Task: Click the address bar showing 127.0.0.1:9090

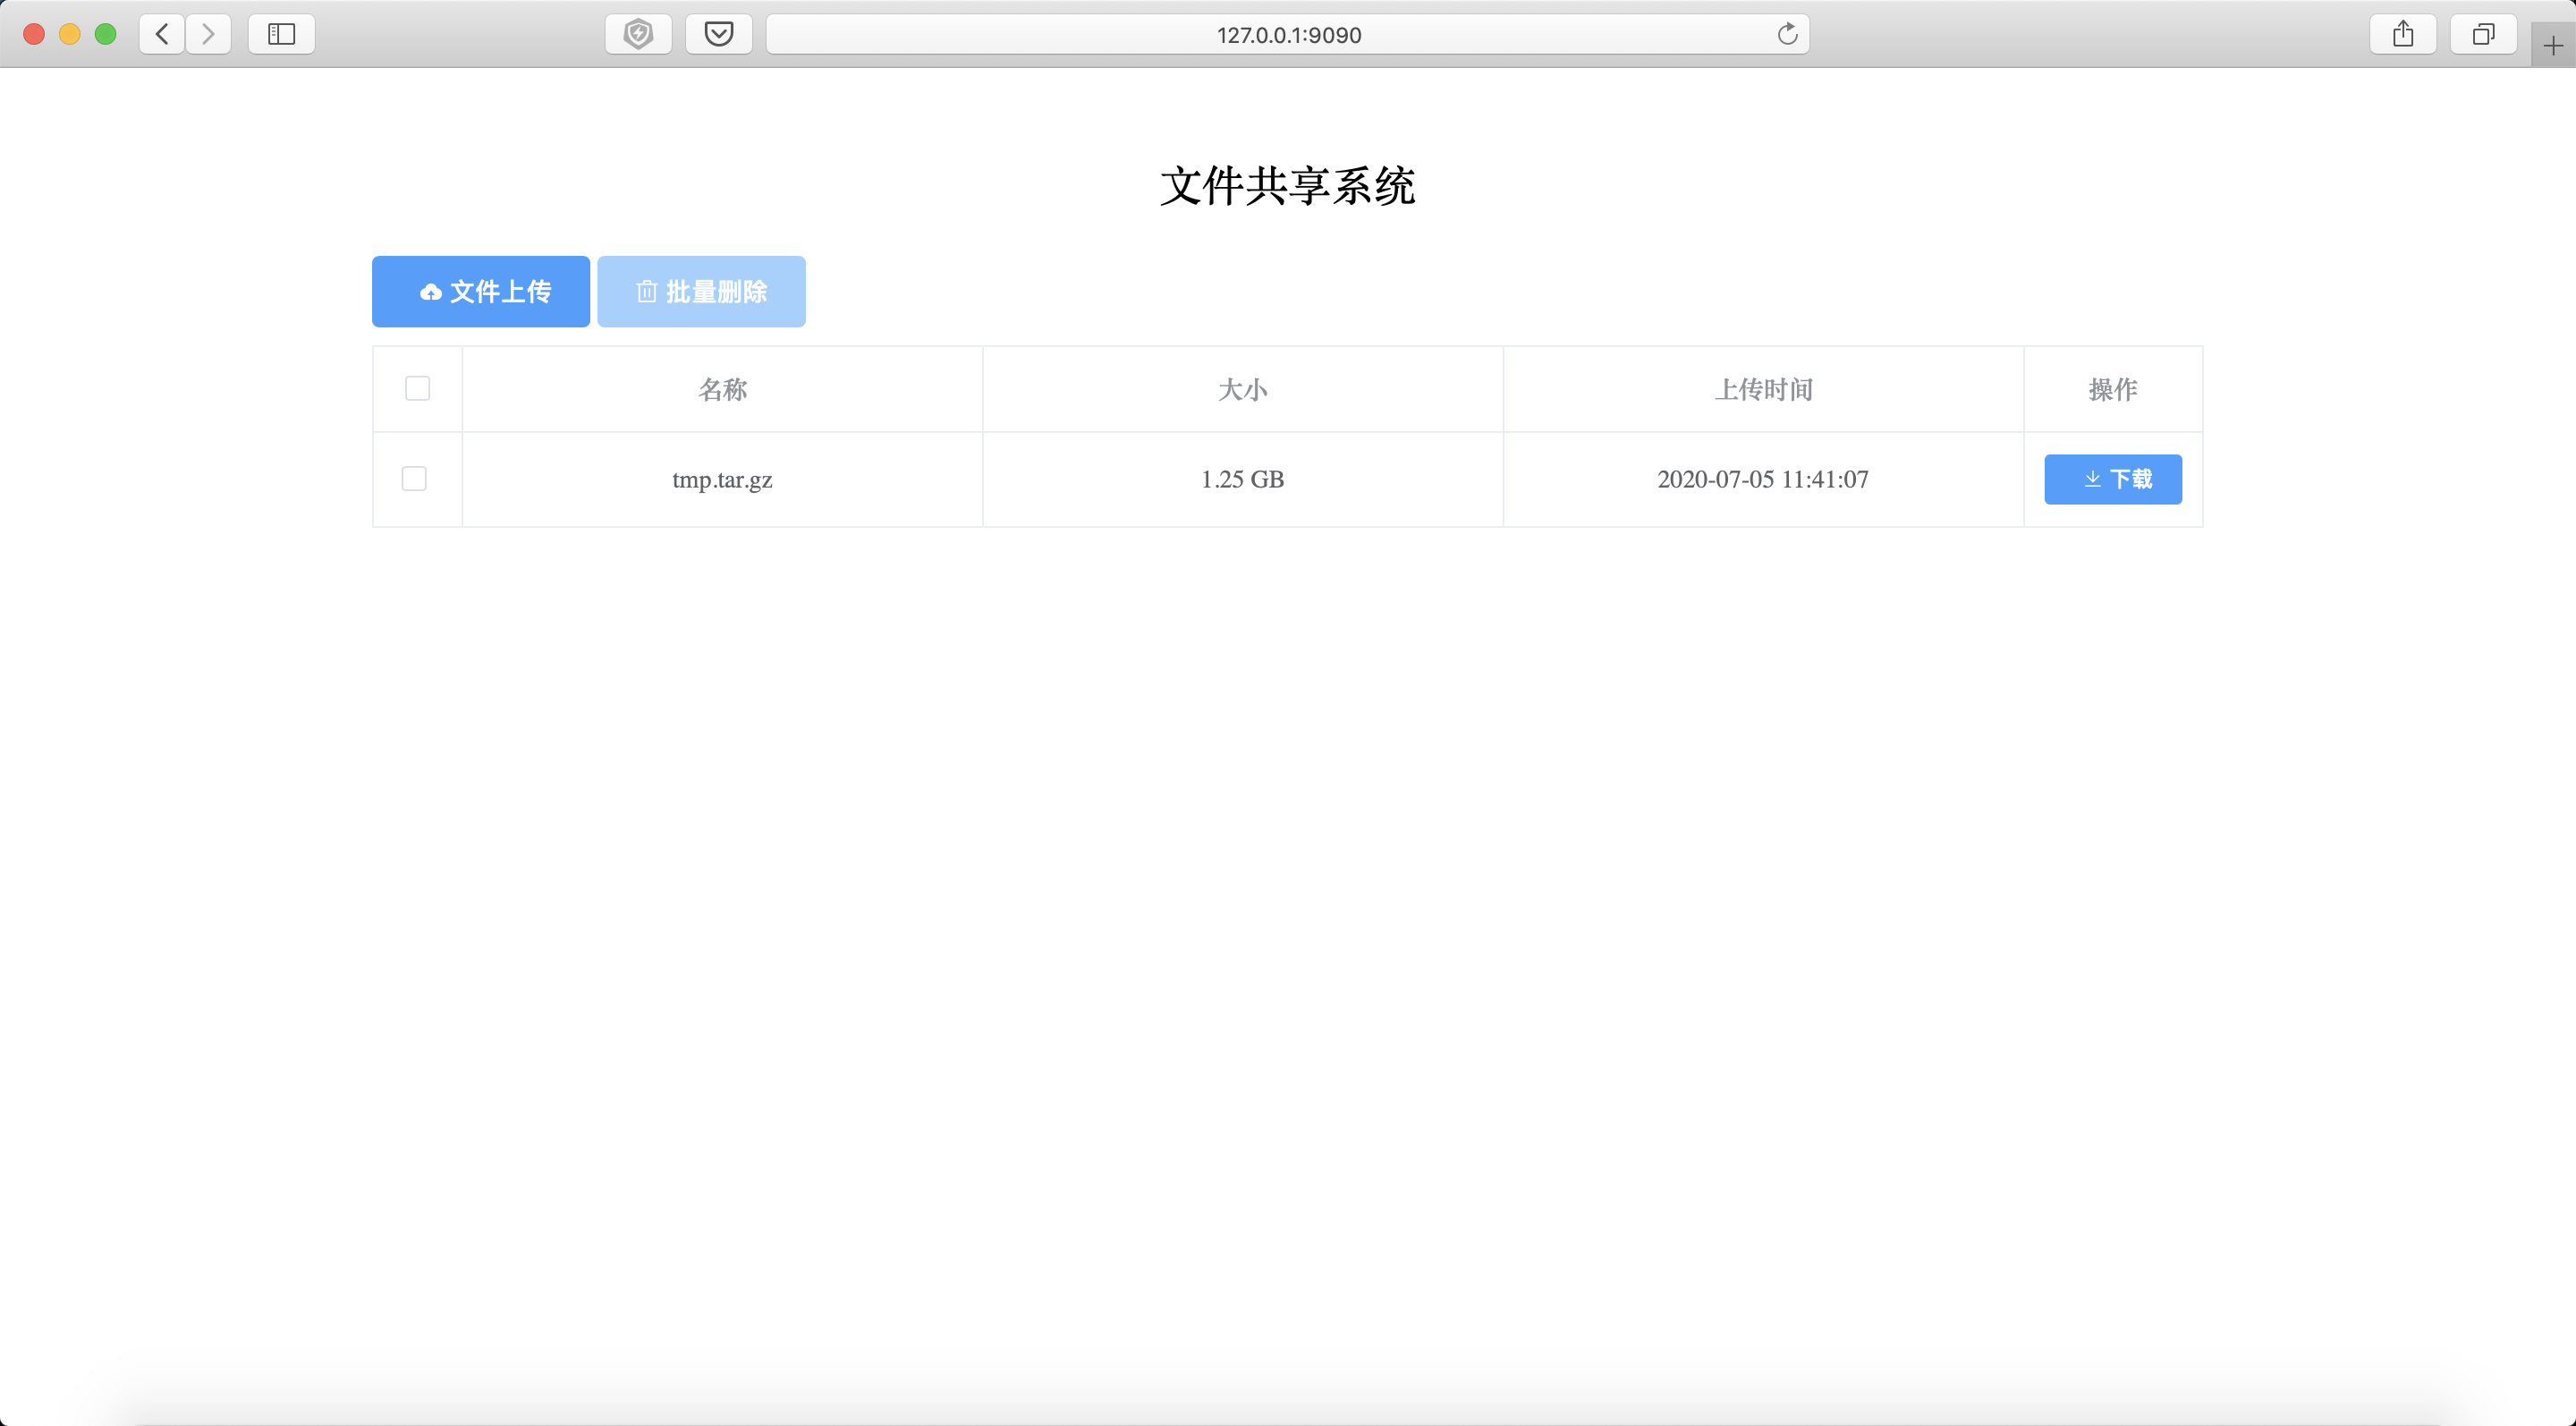Action: (x=1288, y=34)
